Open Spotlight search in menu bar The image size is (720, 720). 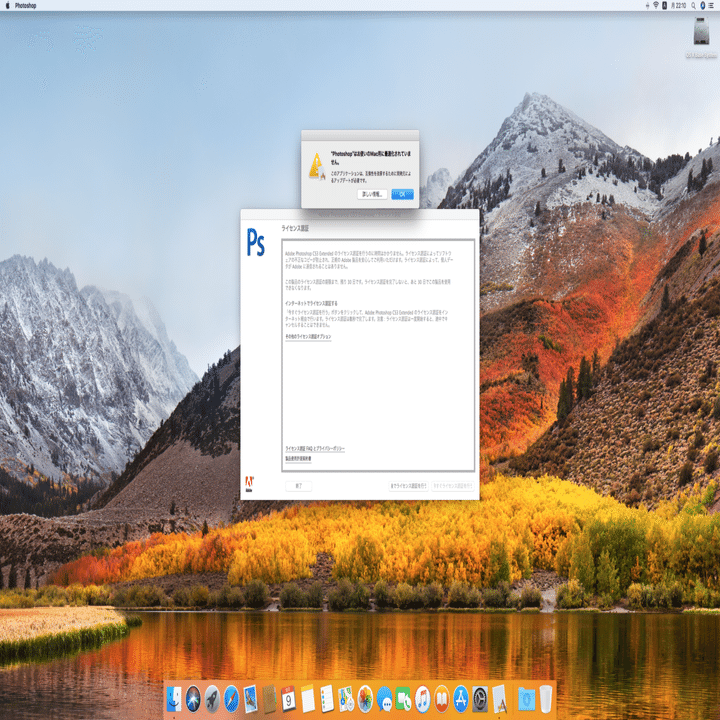click(x=693, y=6)
